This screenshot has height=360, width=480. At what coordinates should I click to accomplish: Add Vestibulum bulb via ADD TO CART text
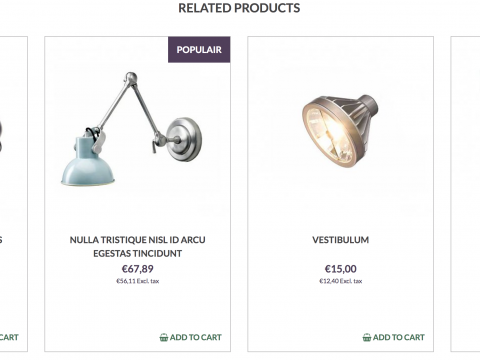(399, 337)
